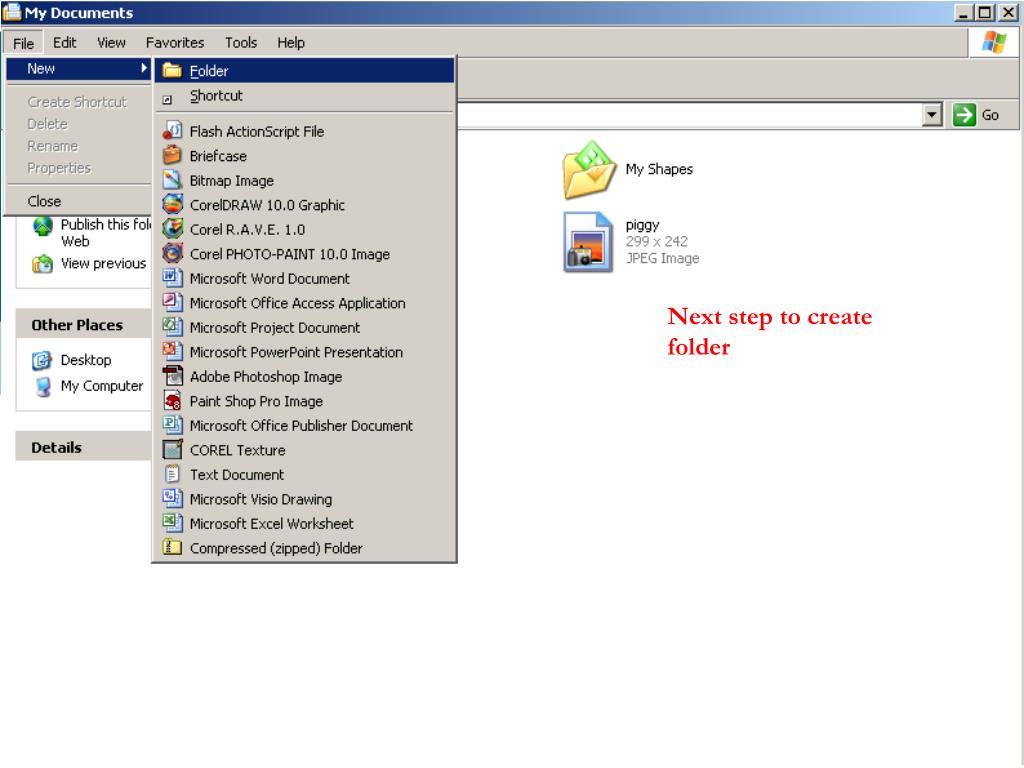Click the Briefcase label
The image size is (1024, 768).
tap(217, 156)
